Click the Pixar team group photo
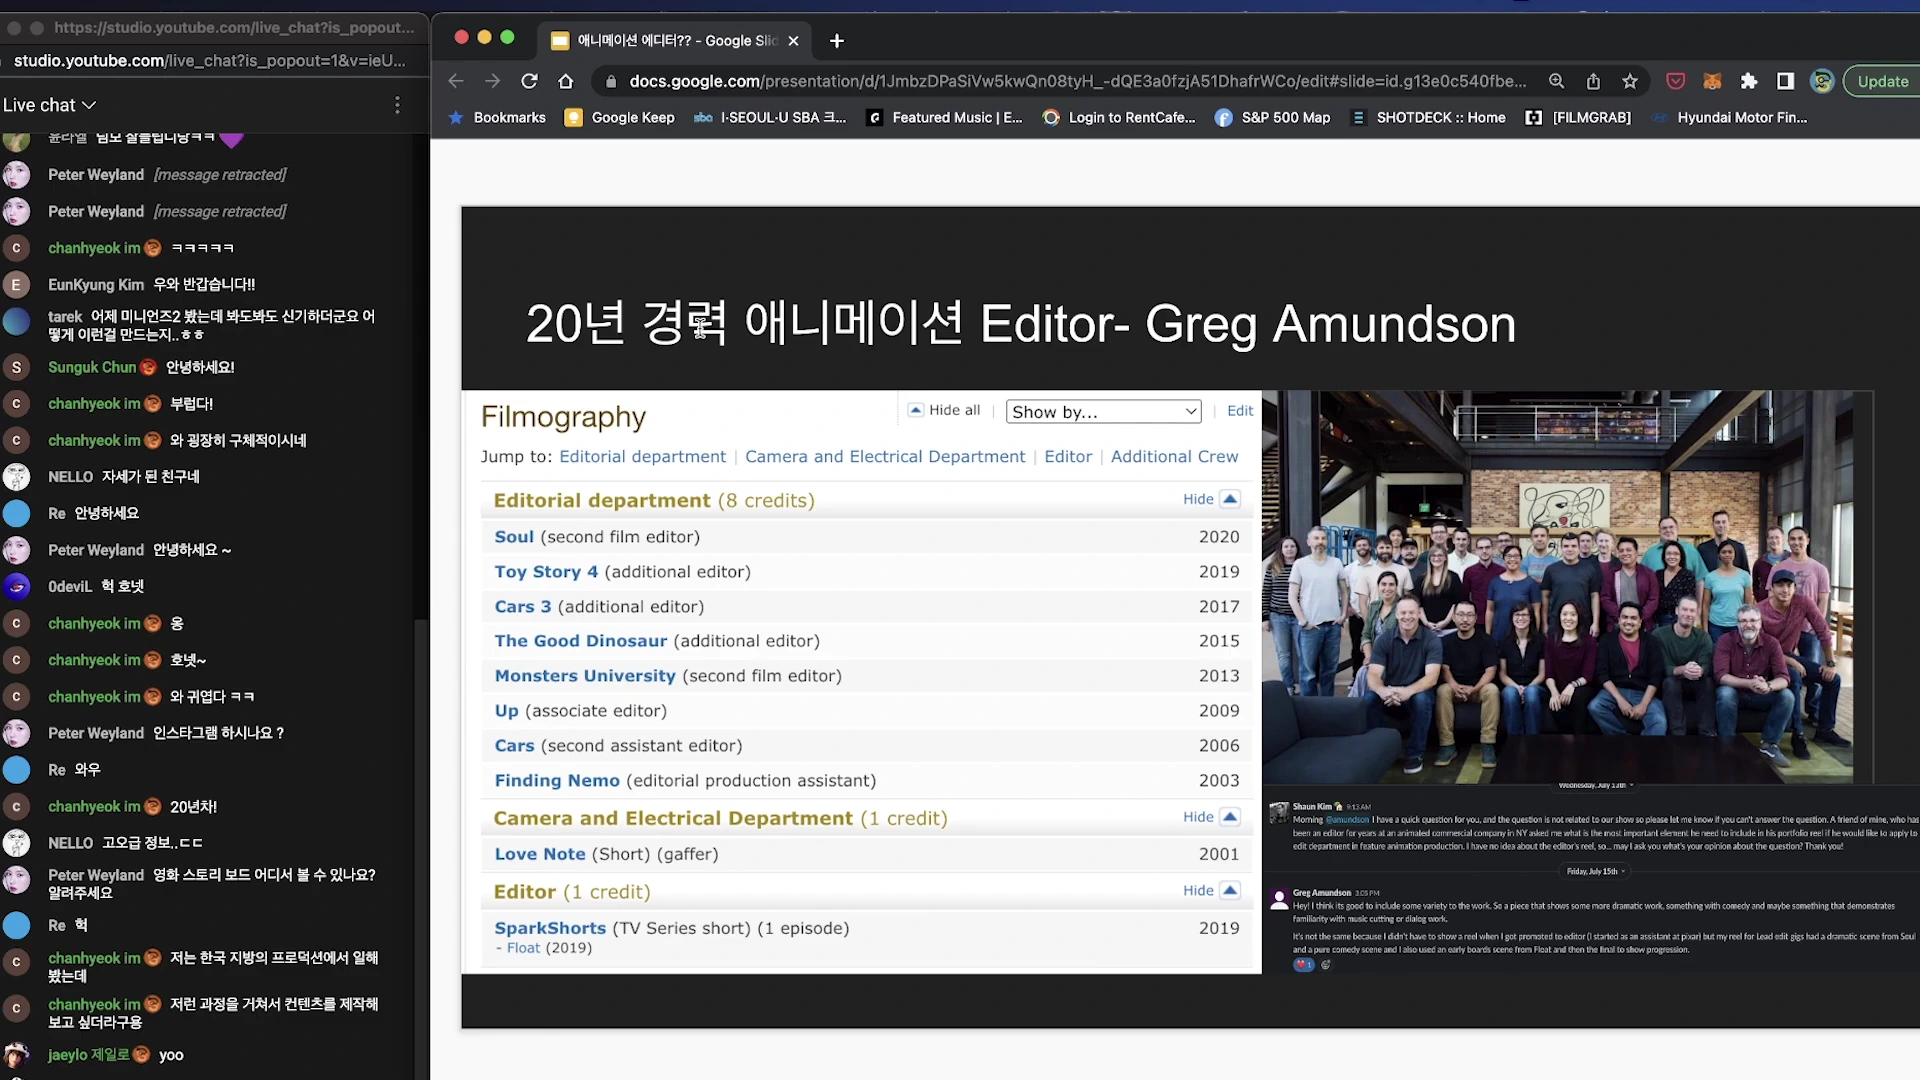Viewport: 1920px width, 1080px height. click(x=1558, y=587)
